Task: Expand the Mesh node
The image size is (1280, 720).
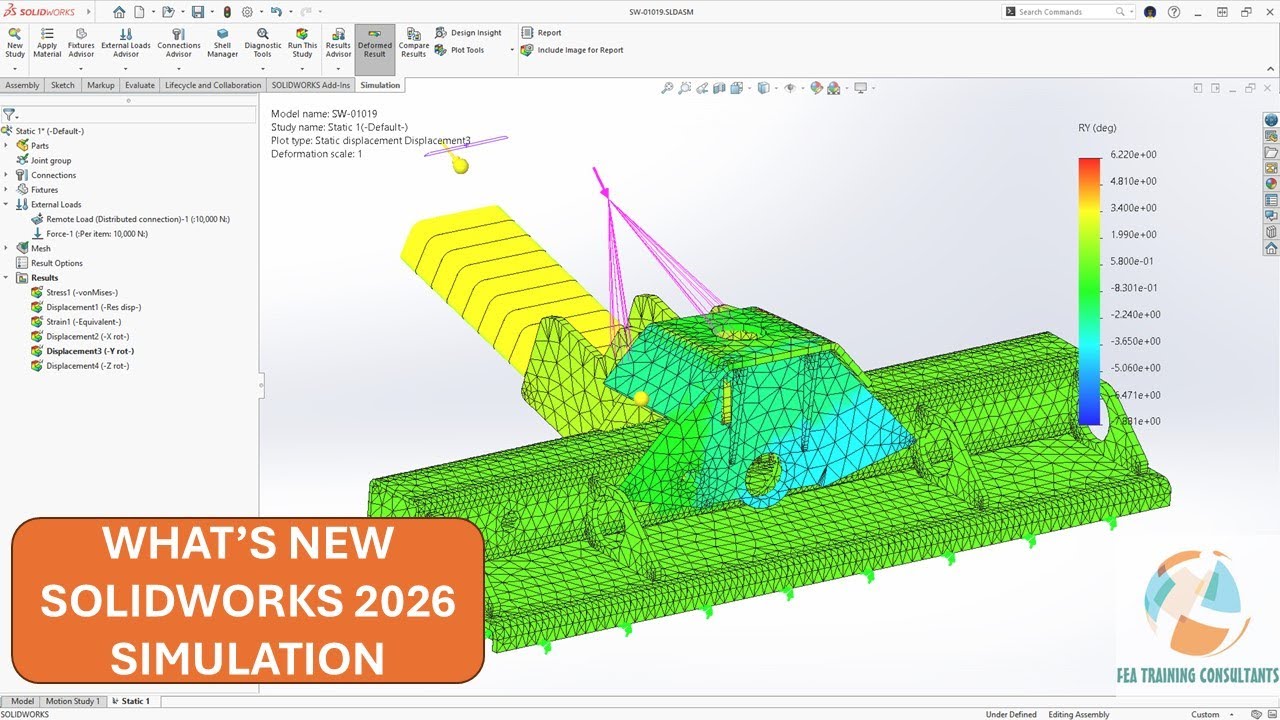Action: pos(6,249)
